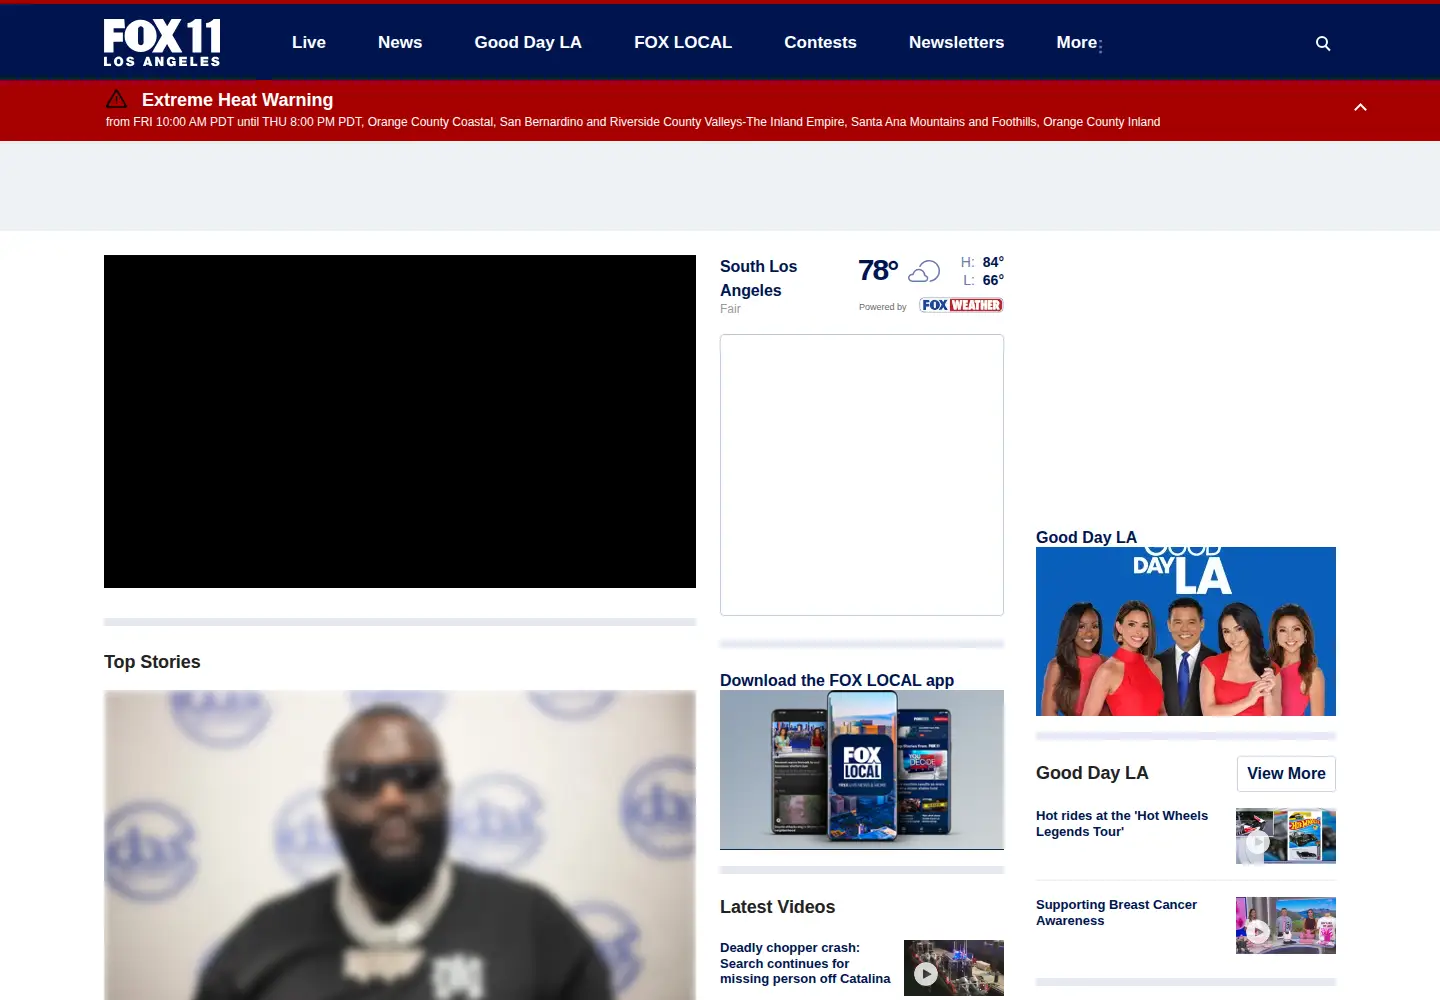The height and width of the screenshot is (1000, 1440).
Task: Click View More for Good Day LA
Action: (1286, 773)
